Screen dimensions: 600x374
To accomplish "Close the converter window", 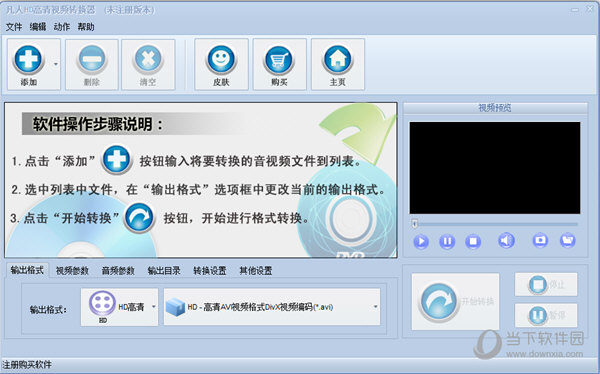I will (590, 9).
